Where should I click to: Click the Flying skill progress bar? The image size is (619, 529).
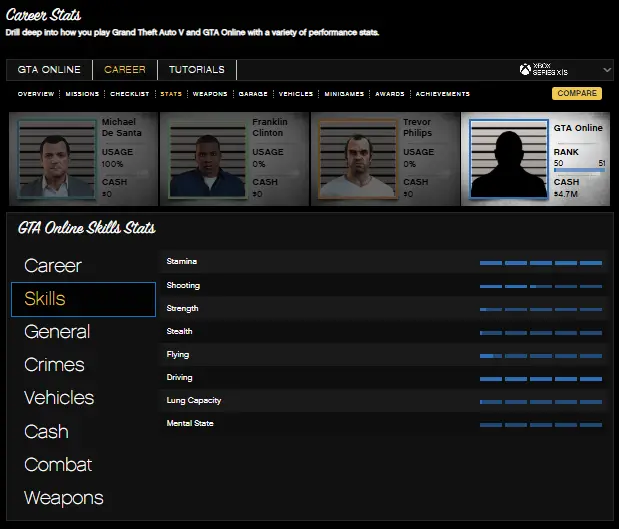[540, 355]
